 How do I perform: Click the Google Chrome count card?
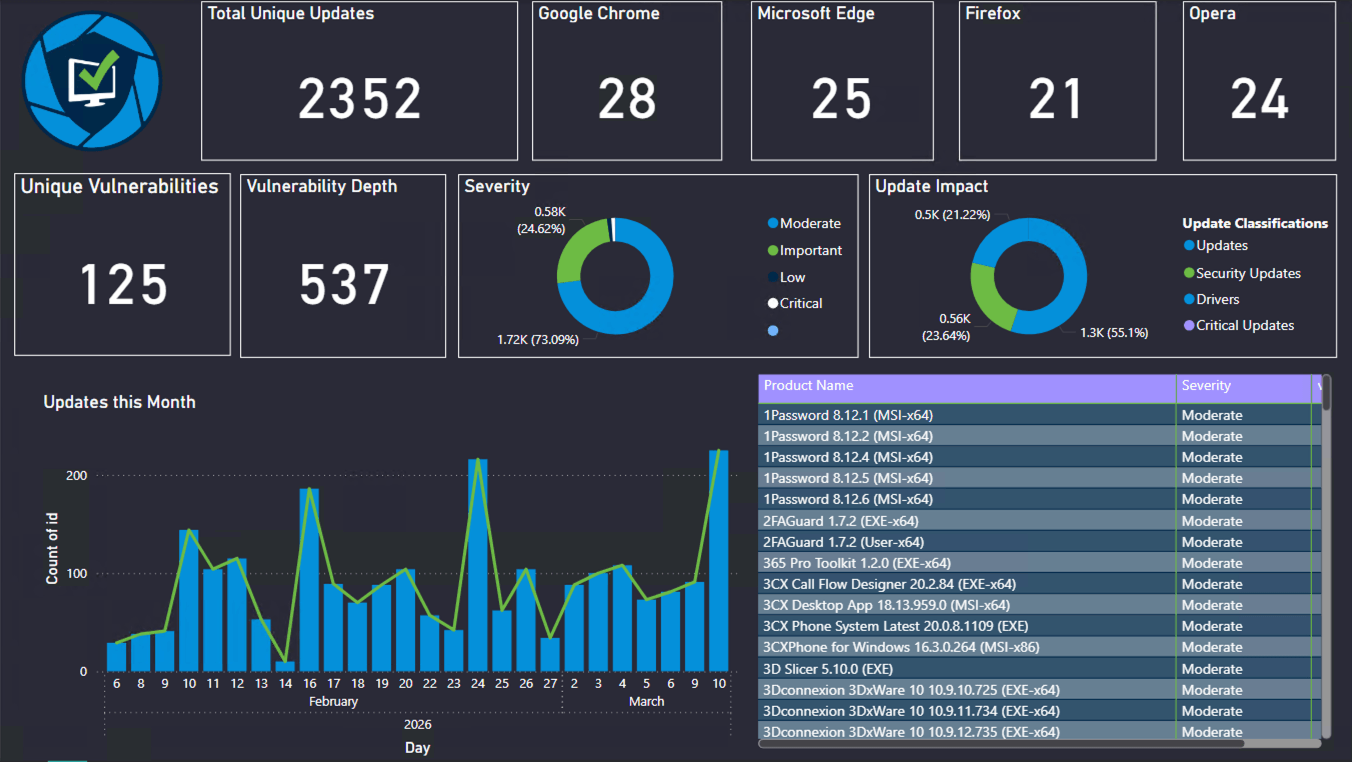click(627, 81)
